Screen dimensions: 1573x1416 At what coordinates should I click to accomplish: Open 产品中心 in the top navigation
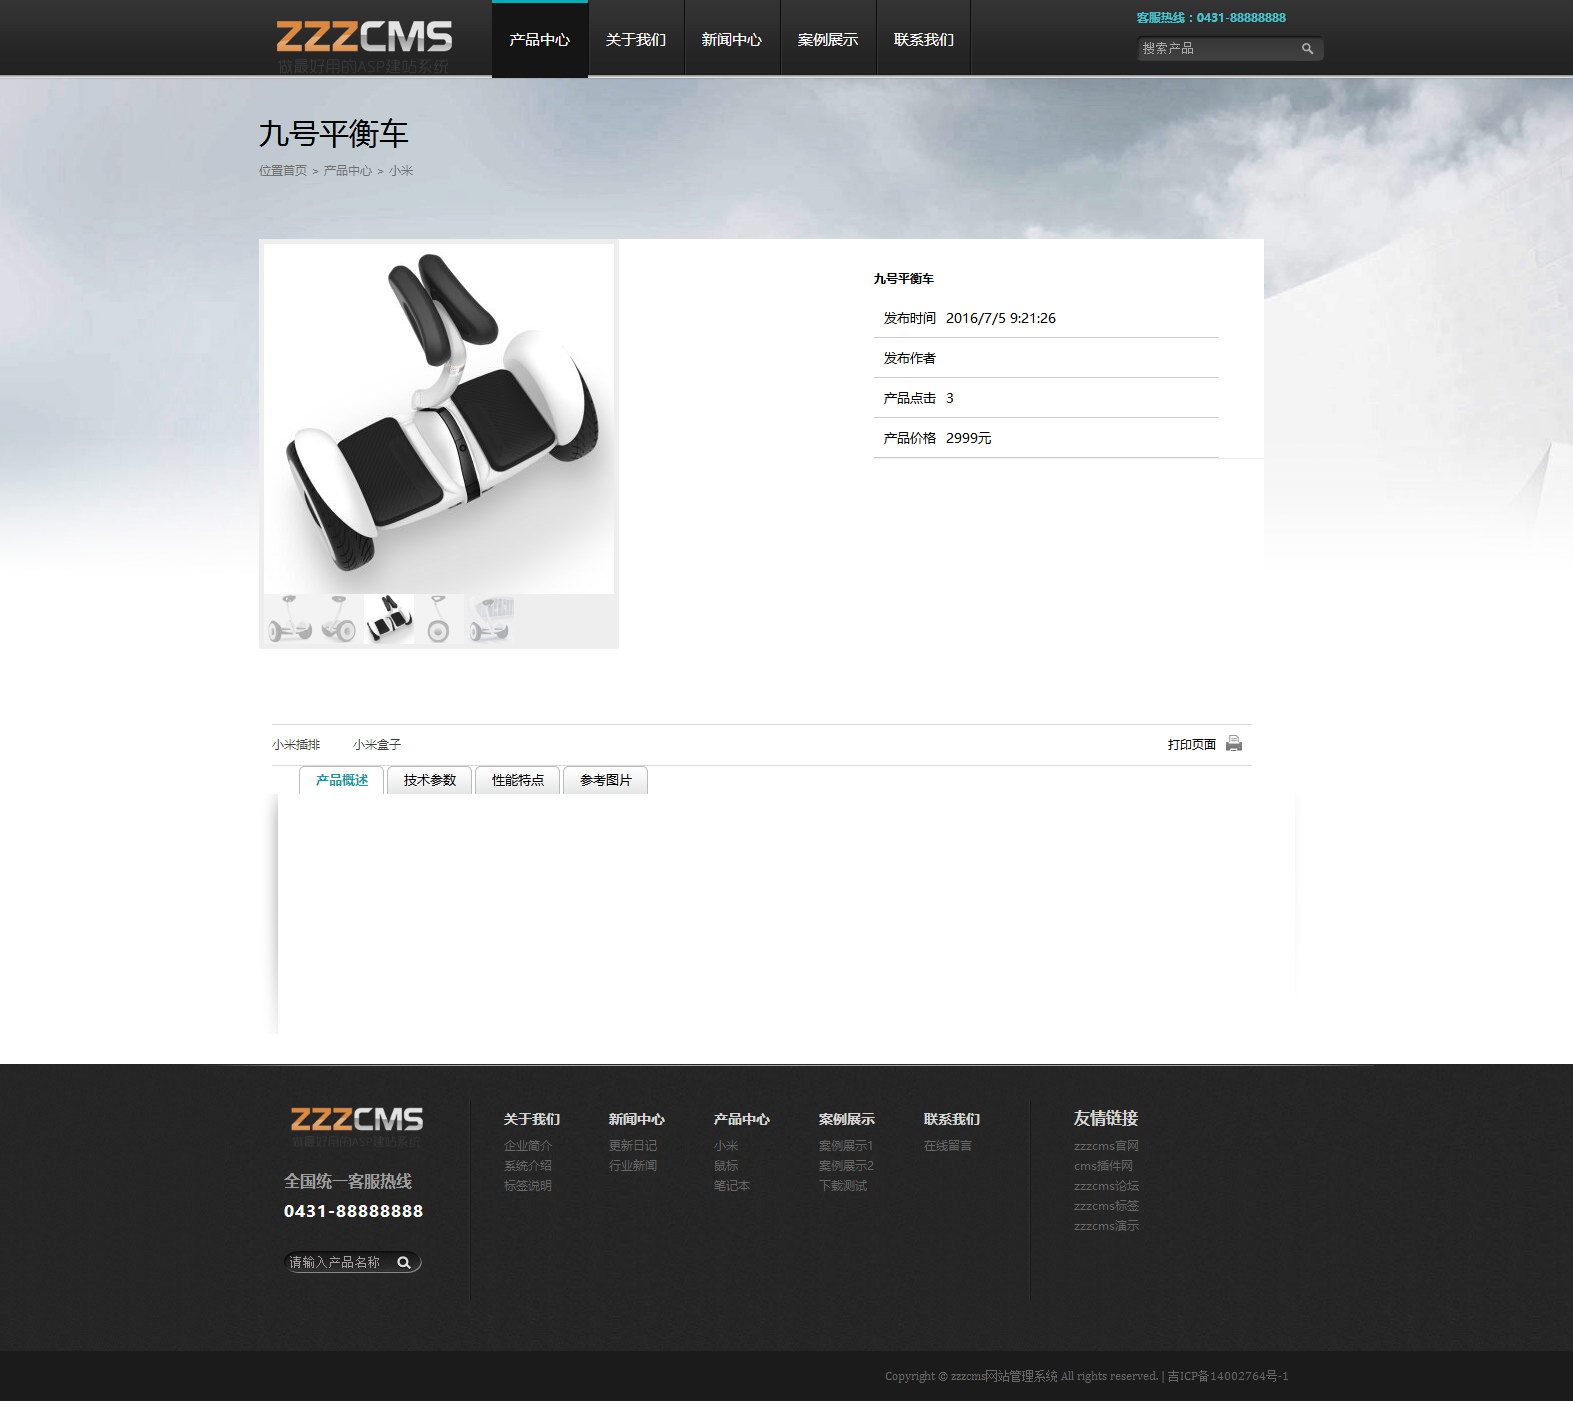[x=540, y=39]
